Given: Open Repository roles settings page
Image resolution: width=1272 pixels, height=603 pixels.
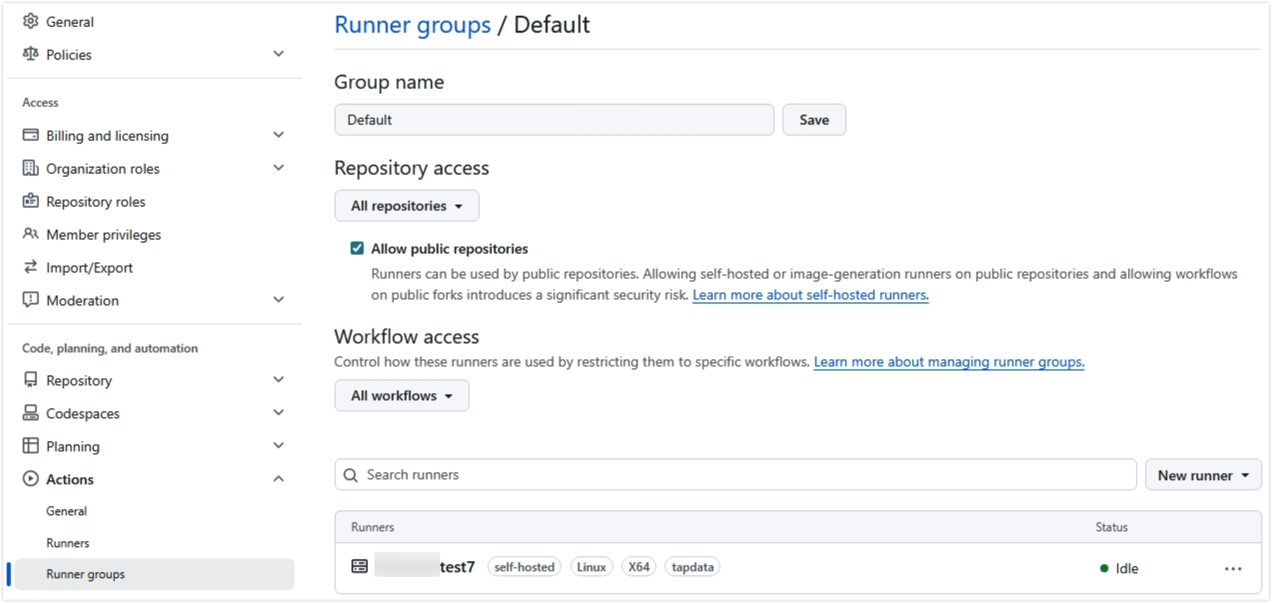Looking at the screenshot, I should tap(95, 201).
